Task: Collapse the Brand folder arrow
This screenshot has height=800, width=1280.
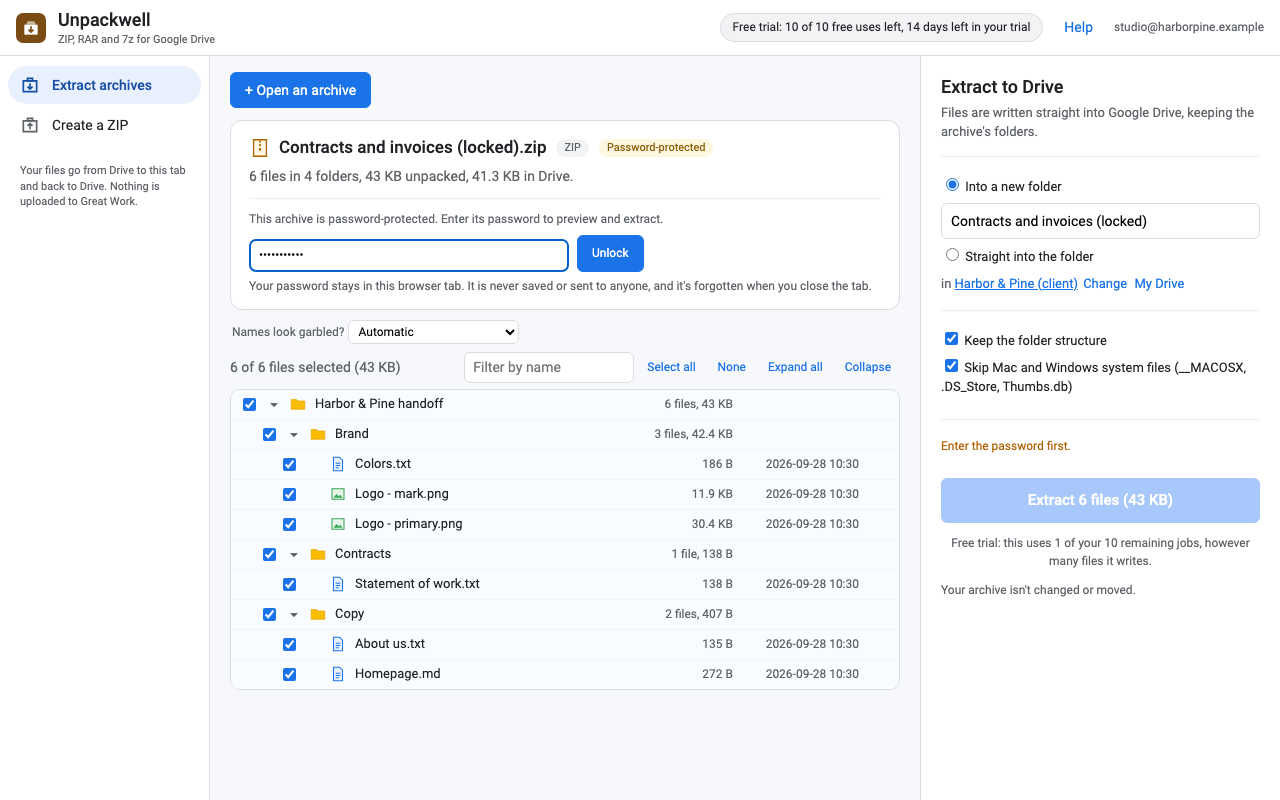Action: pyautogui.click(x=294, y=434)
